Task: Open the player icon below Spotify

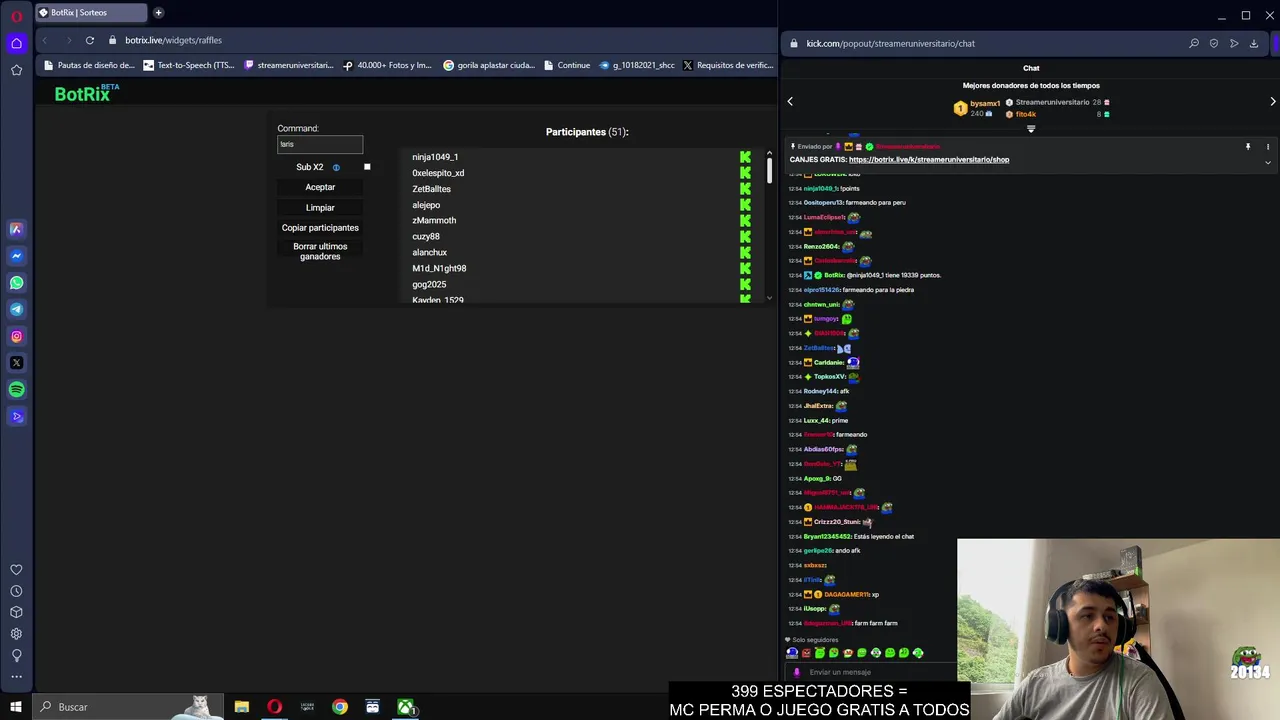Action: (x=16, y=417)
